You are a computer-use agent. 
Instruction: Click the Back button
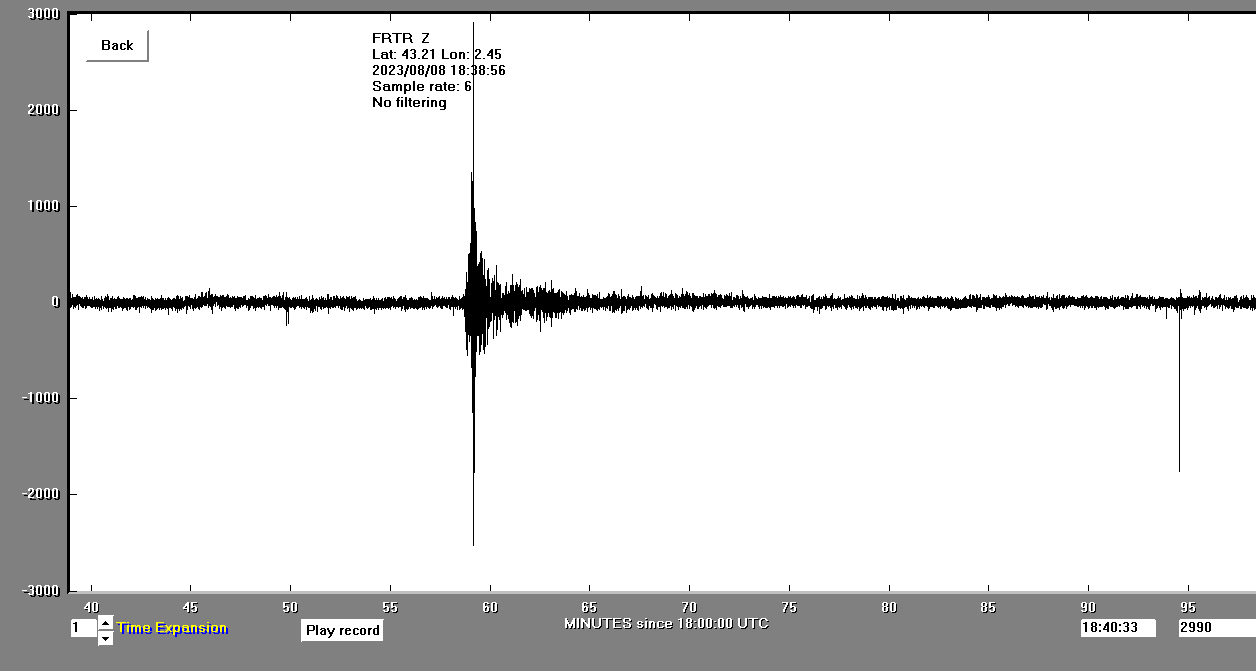(117, 45)
